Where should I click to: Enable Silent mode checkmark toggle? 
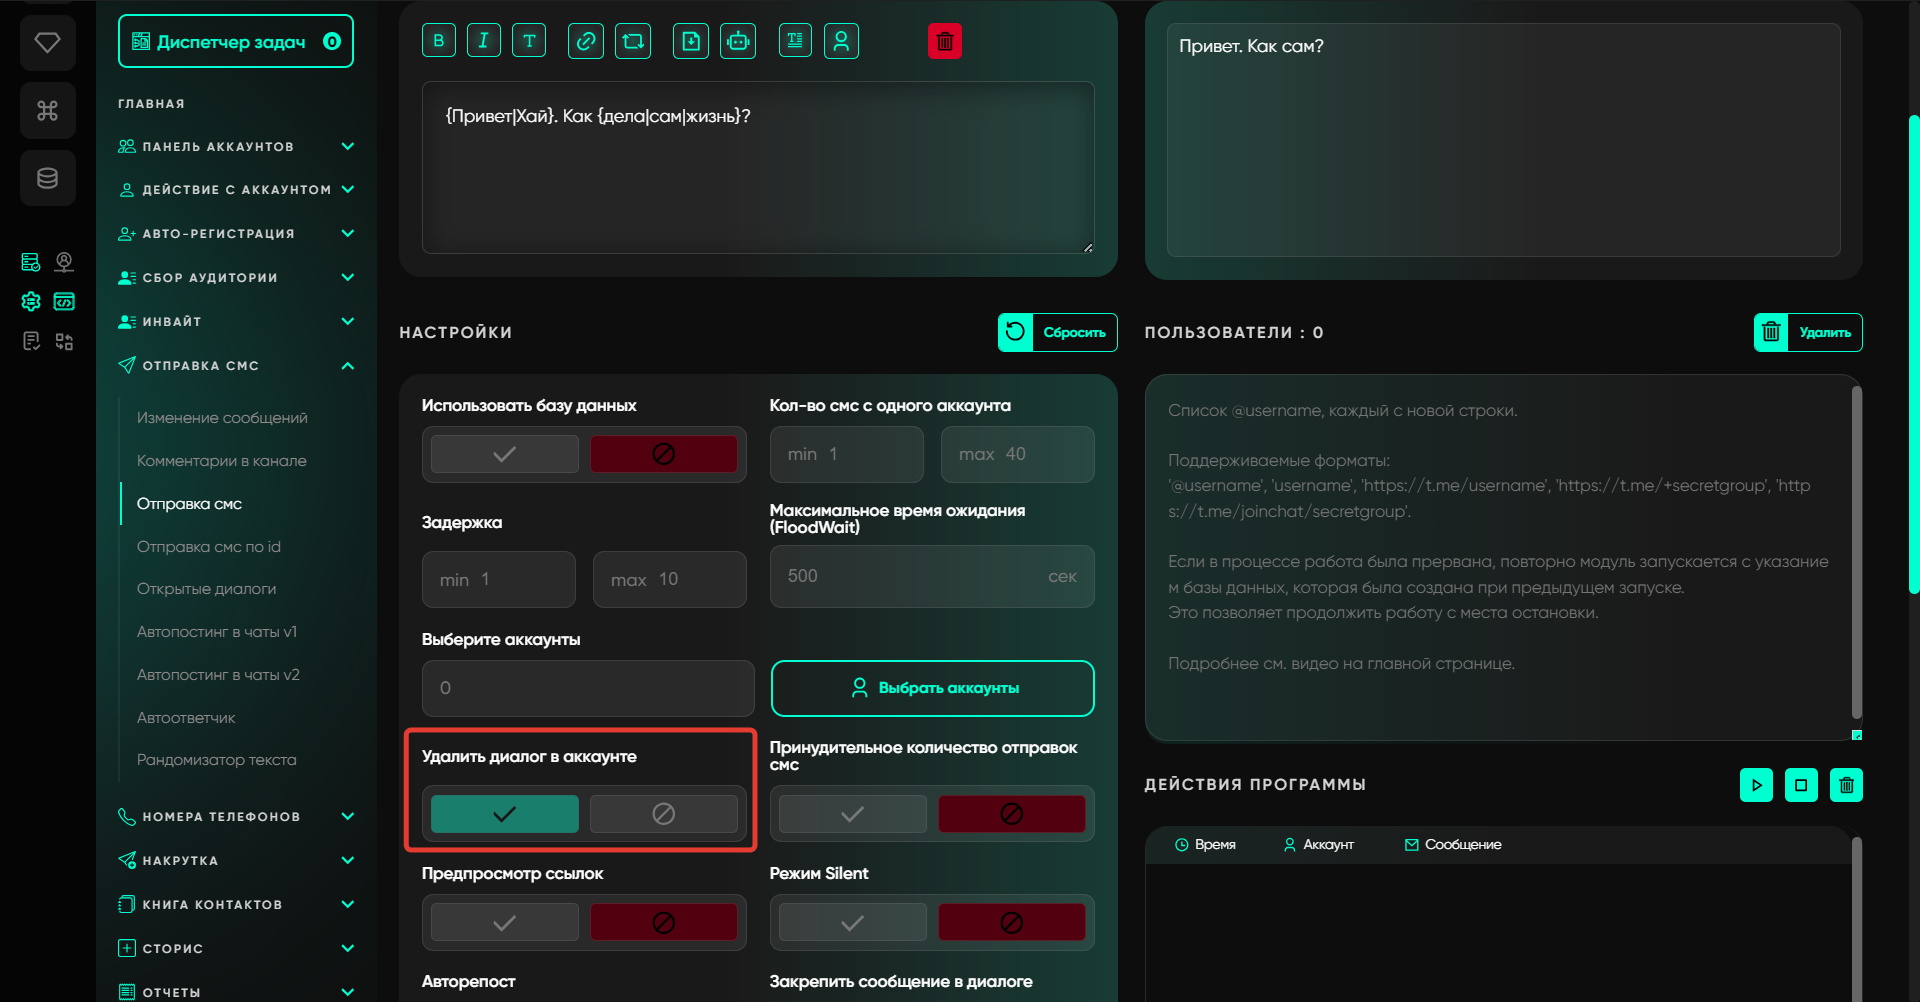point(852,922)
